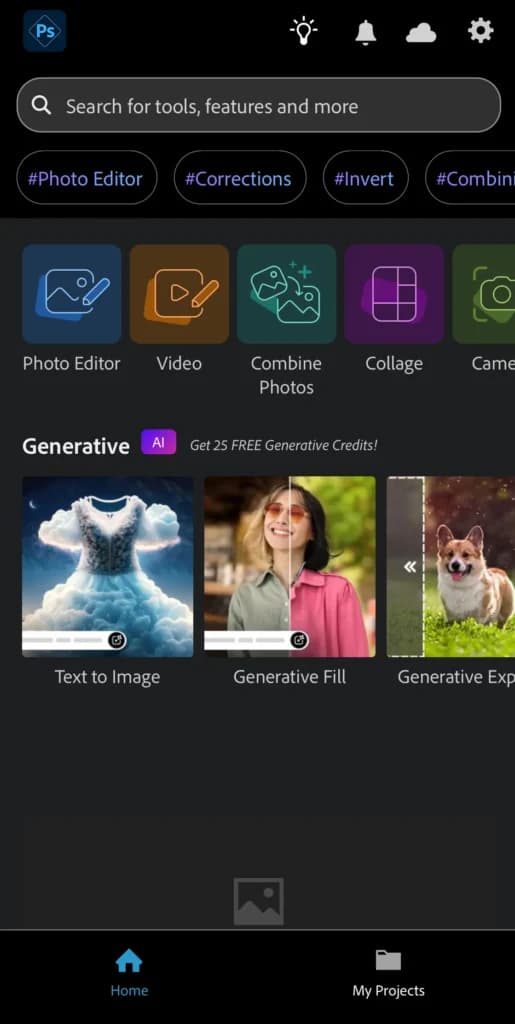Tap the Combine Photos label
This screenshot has width=515, height=1024.
pyautogui.click(x=287, y=376)
